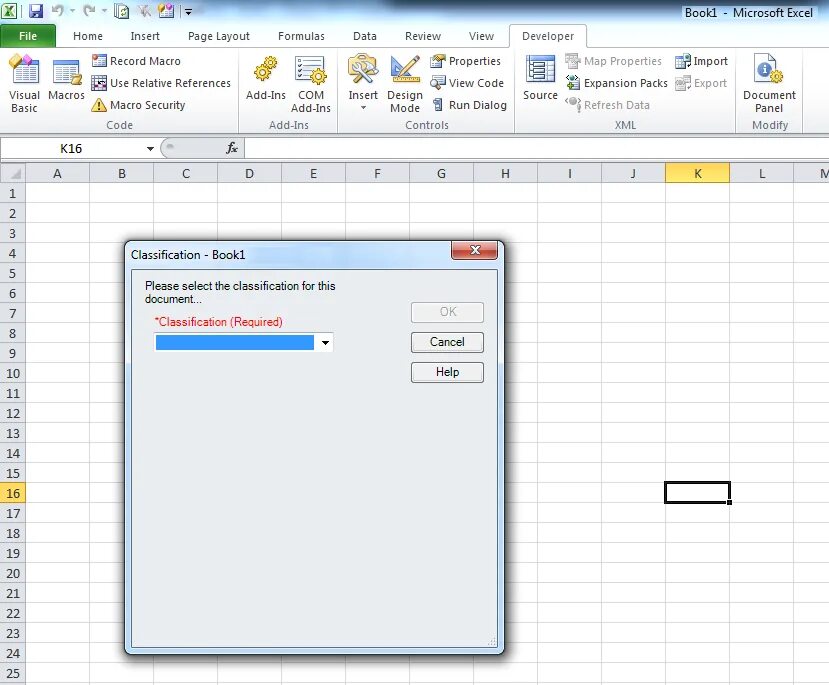Select row 25 header

click(13, 673)
